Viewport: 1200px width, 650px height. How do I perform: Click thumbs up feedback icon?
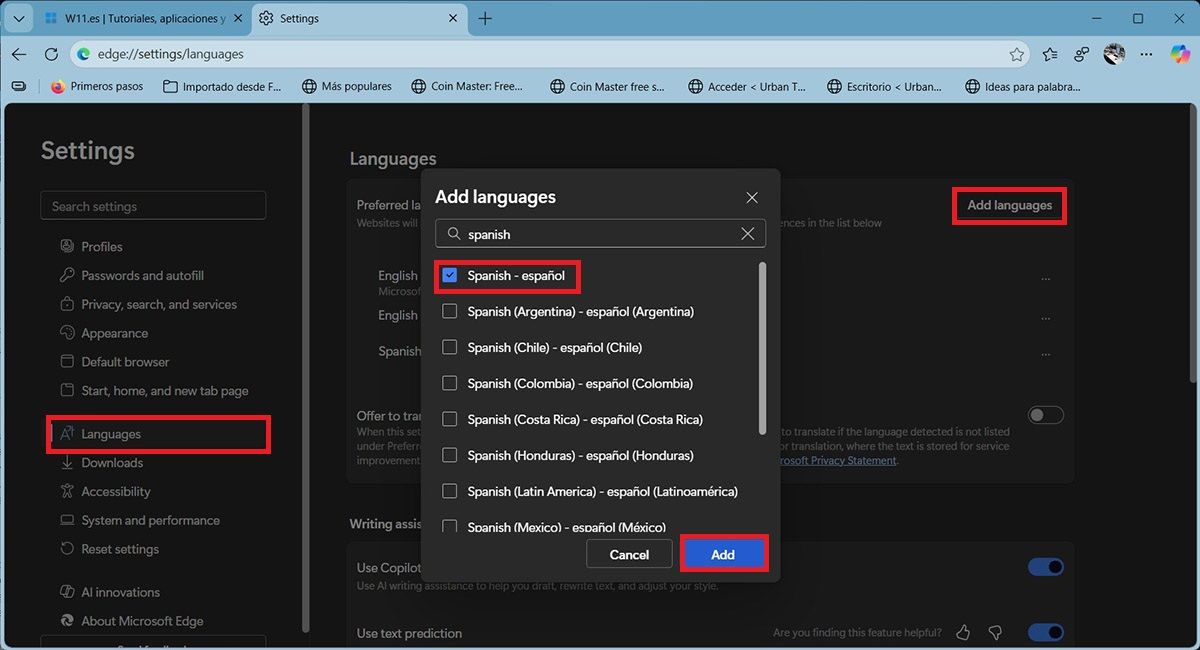tap(963, 633)
